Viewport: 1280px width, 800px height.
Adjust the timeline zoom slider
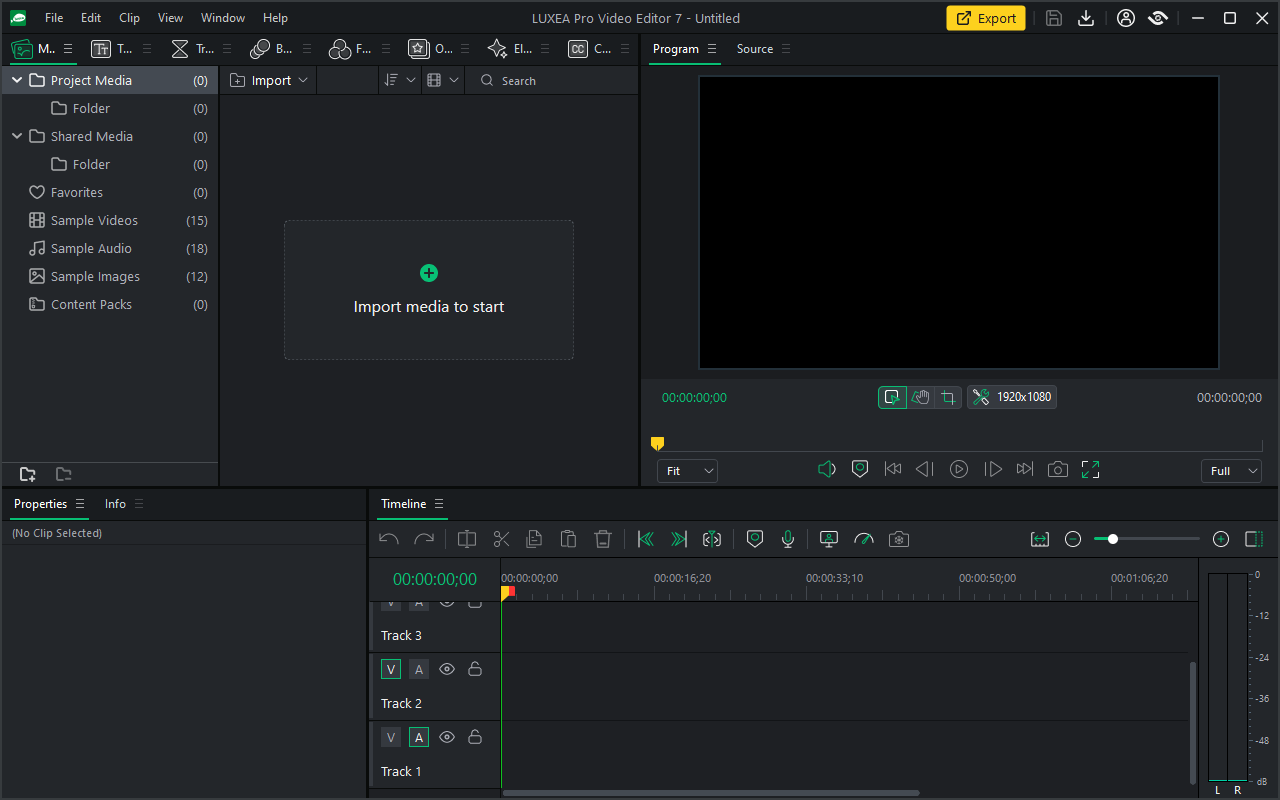tap(1112, 539)
